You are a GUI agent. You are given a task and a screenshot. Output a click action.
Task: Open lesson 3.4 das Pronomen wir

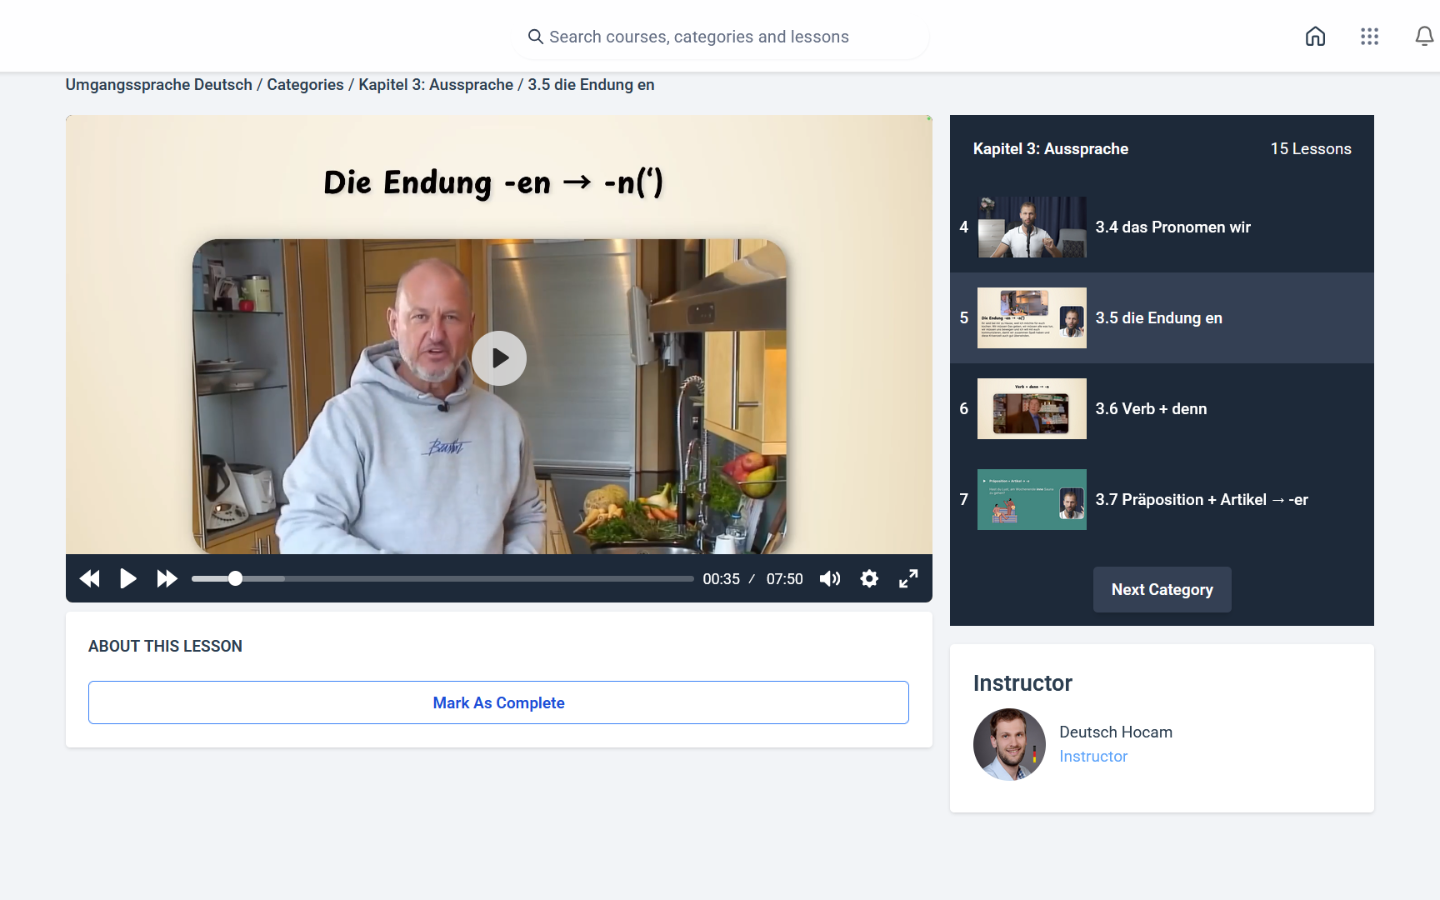coord(1172,227)
